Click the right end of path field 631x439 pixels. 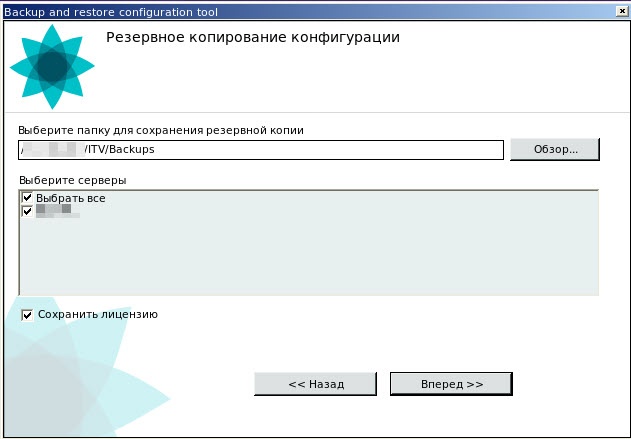490,150
